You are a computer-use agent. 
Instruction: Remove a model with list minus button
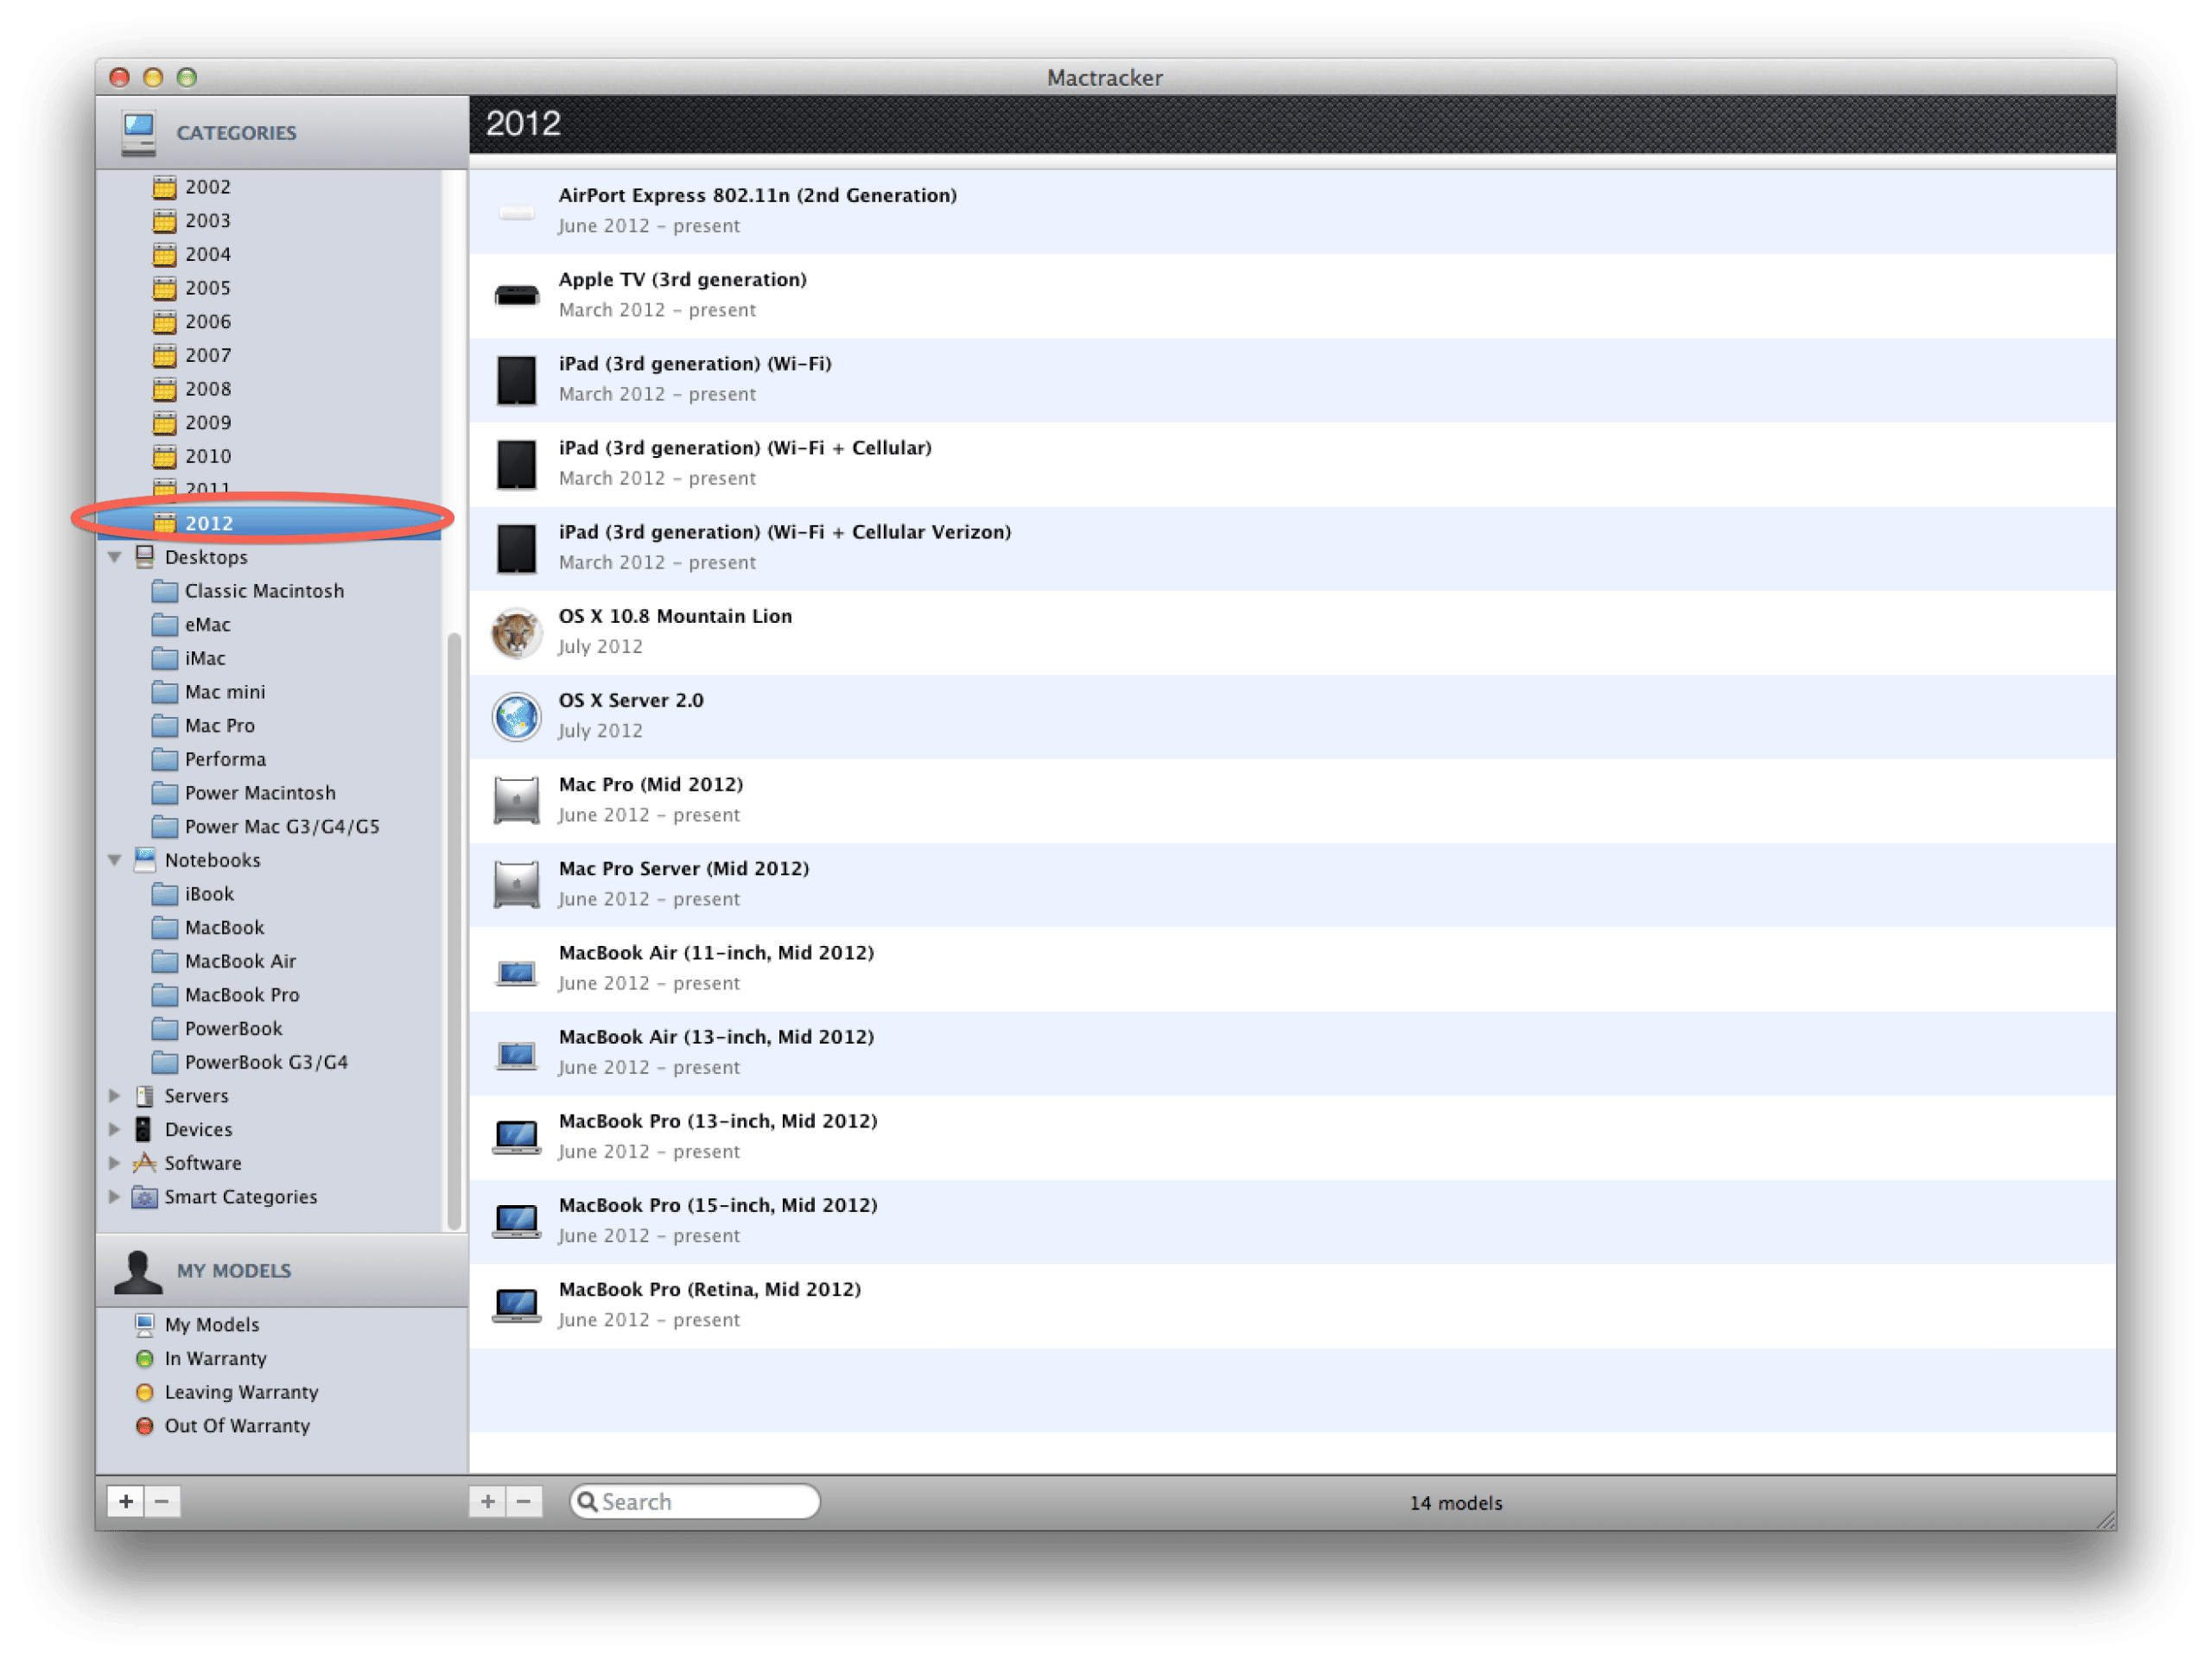[x=524, y=1502]
